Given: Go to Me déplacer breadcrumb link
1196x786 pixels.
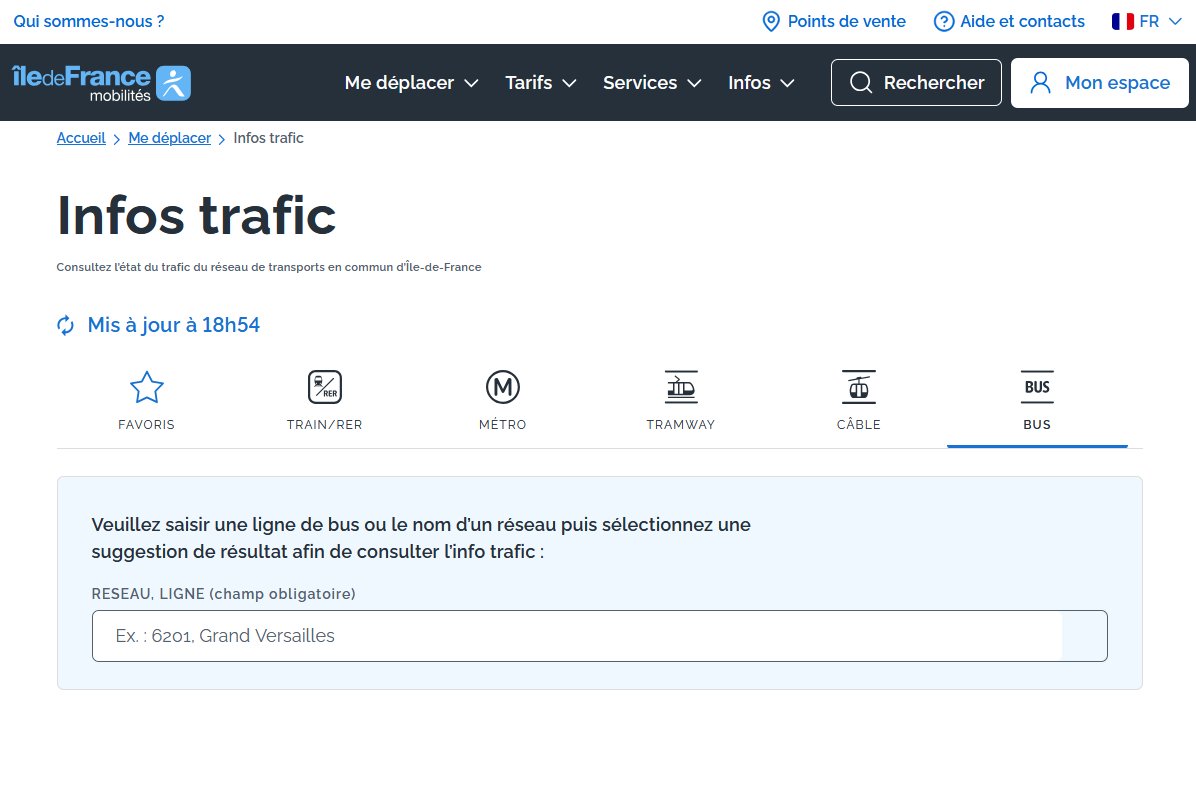Looking at the screenshot, I should (169, 138).
